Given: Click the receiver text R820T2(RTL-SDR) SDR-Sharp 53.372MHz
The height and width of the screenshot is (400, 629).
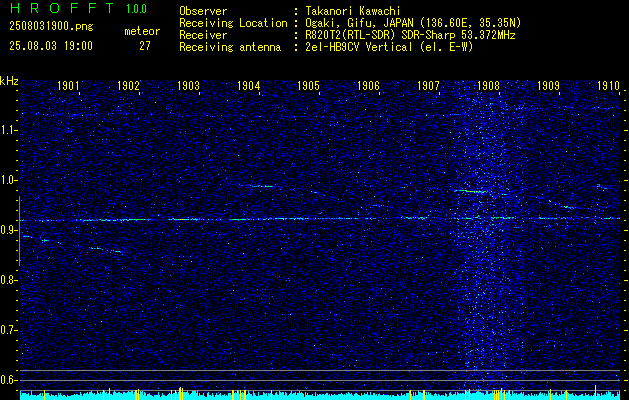Looking at the screenshot, I should pyautogui.click(x=410, y=35).
